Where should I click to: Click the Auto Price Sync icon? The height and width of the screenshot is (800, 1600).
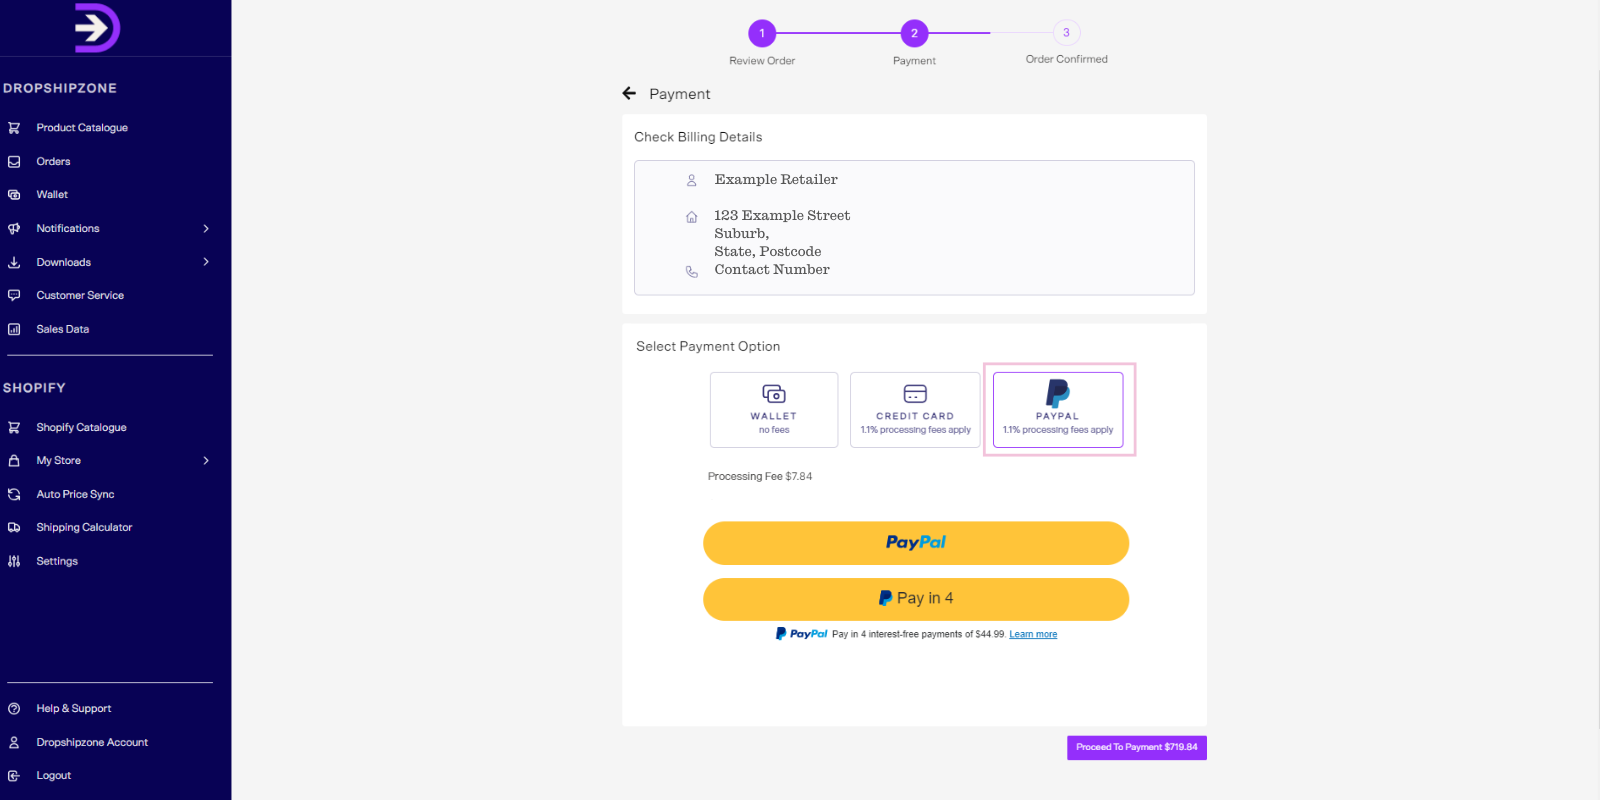[14, 494]
